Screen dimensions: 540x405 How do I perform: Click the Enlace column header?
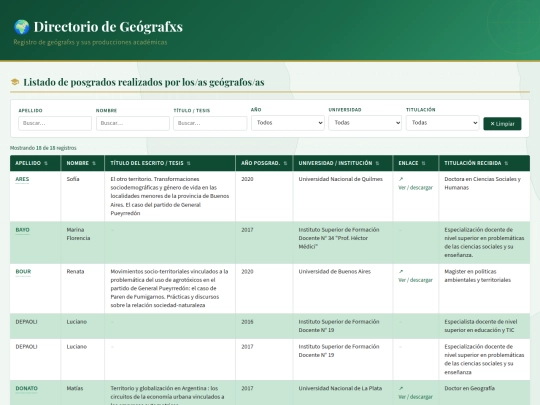tap(416, 163)
